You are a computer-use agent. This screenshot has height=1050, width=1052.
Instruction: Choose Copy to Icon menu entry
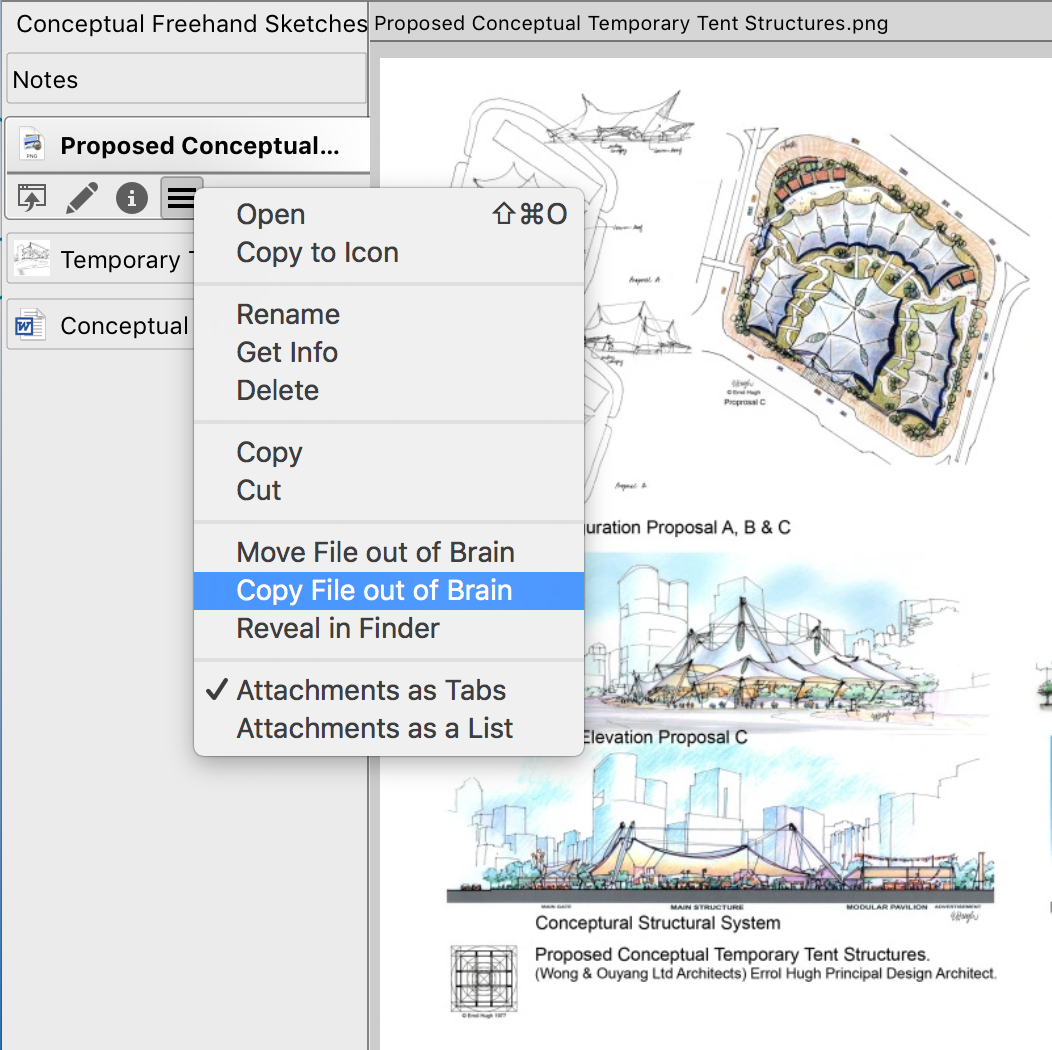coord(317,252)
